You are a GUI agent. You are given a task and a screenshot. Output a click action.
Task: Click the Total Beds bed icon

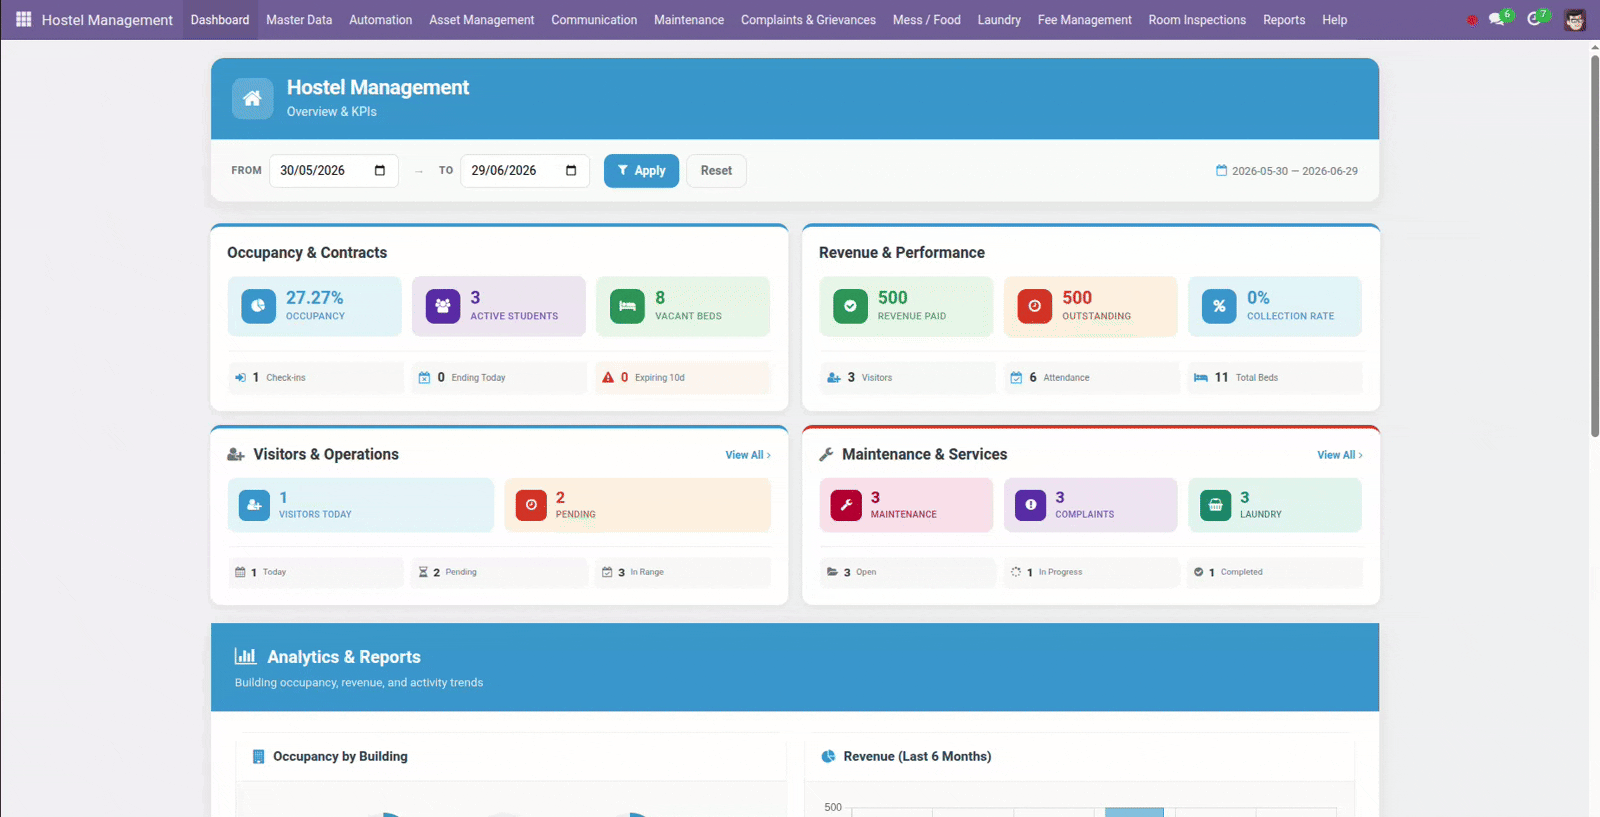[x=1201, y=378]
